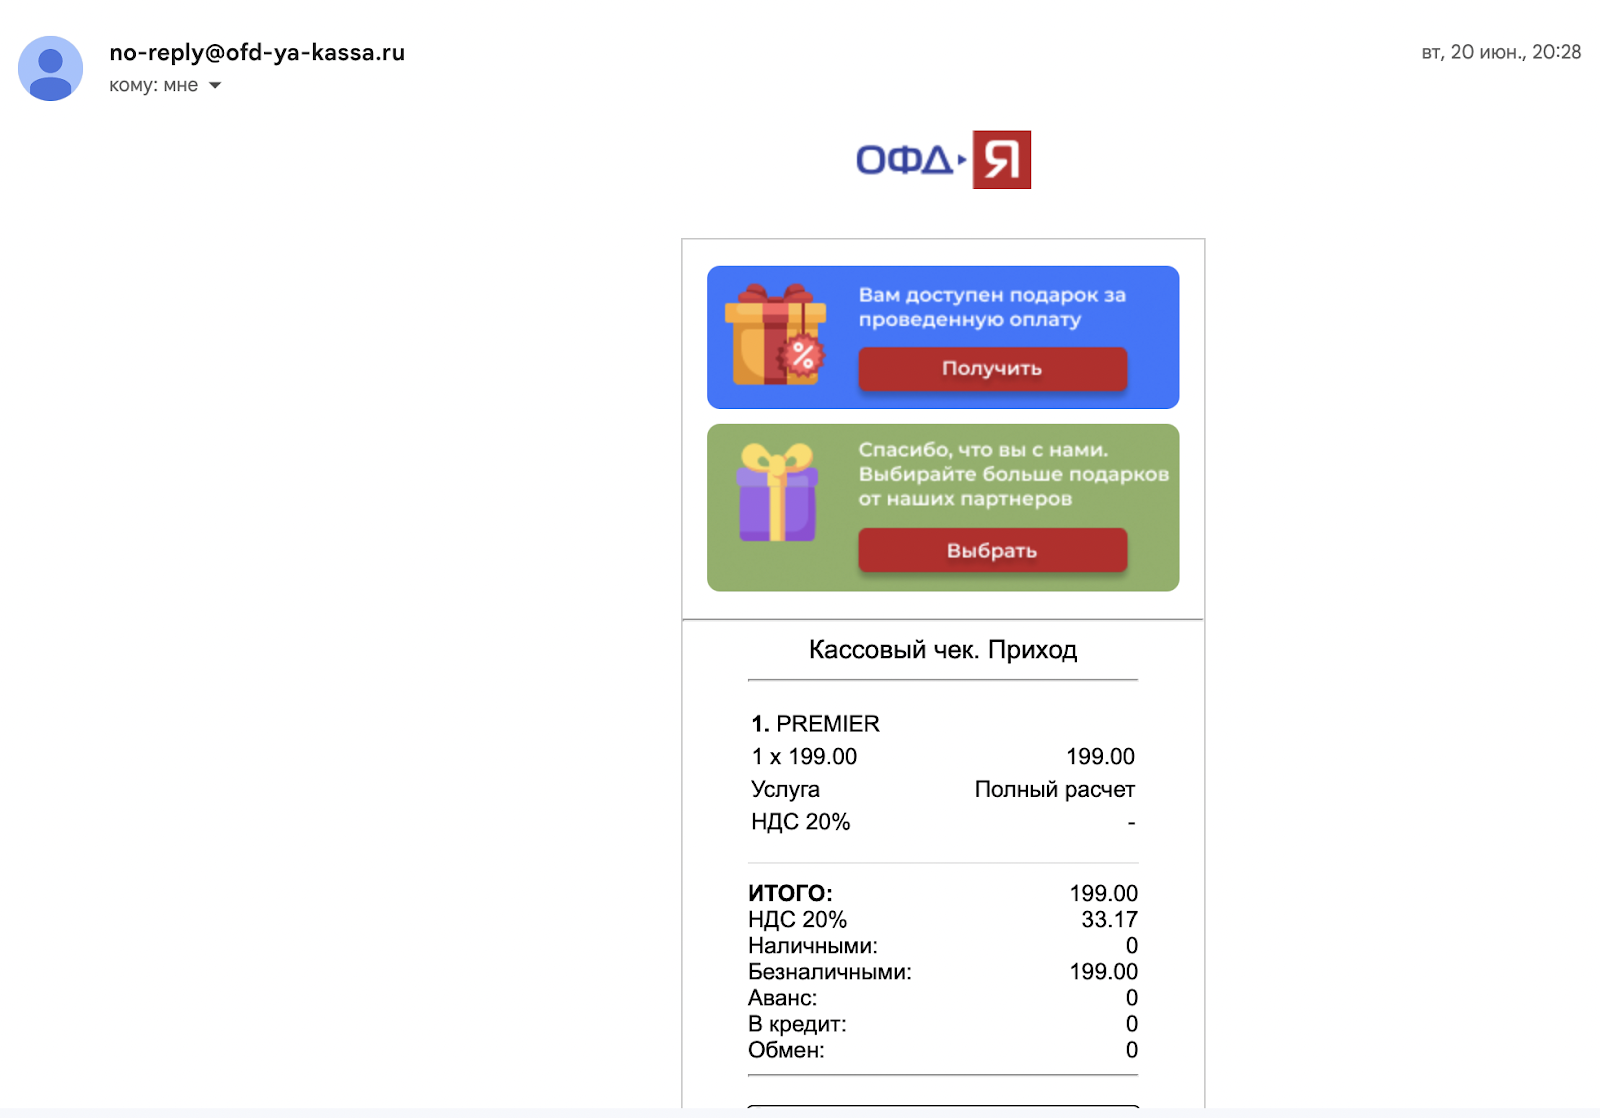Click the кому: мне recipient text
The height and width of the screenshot is (1118, 1600).
(x=153, y=85)
